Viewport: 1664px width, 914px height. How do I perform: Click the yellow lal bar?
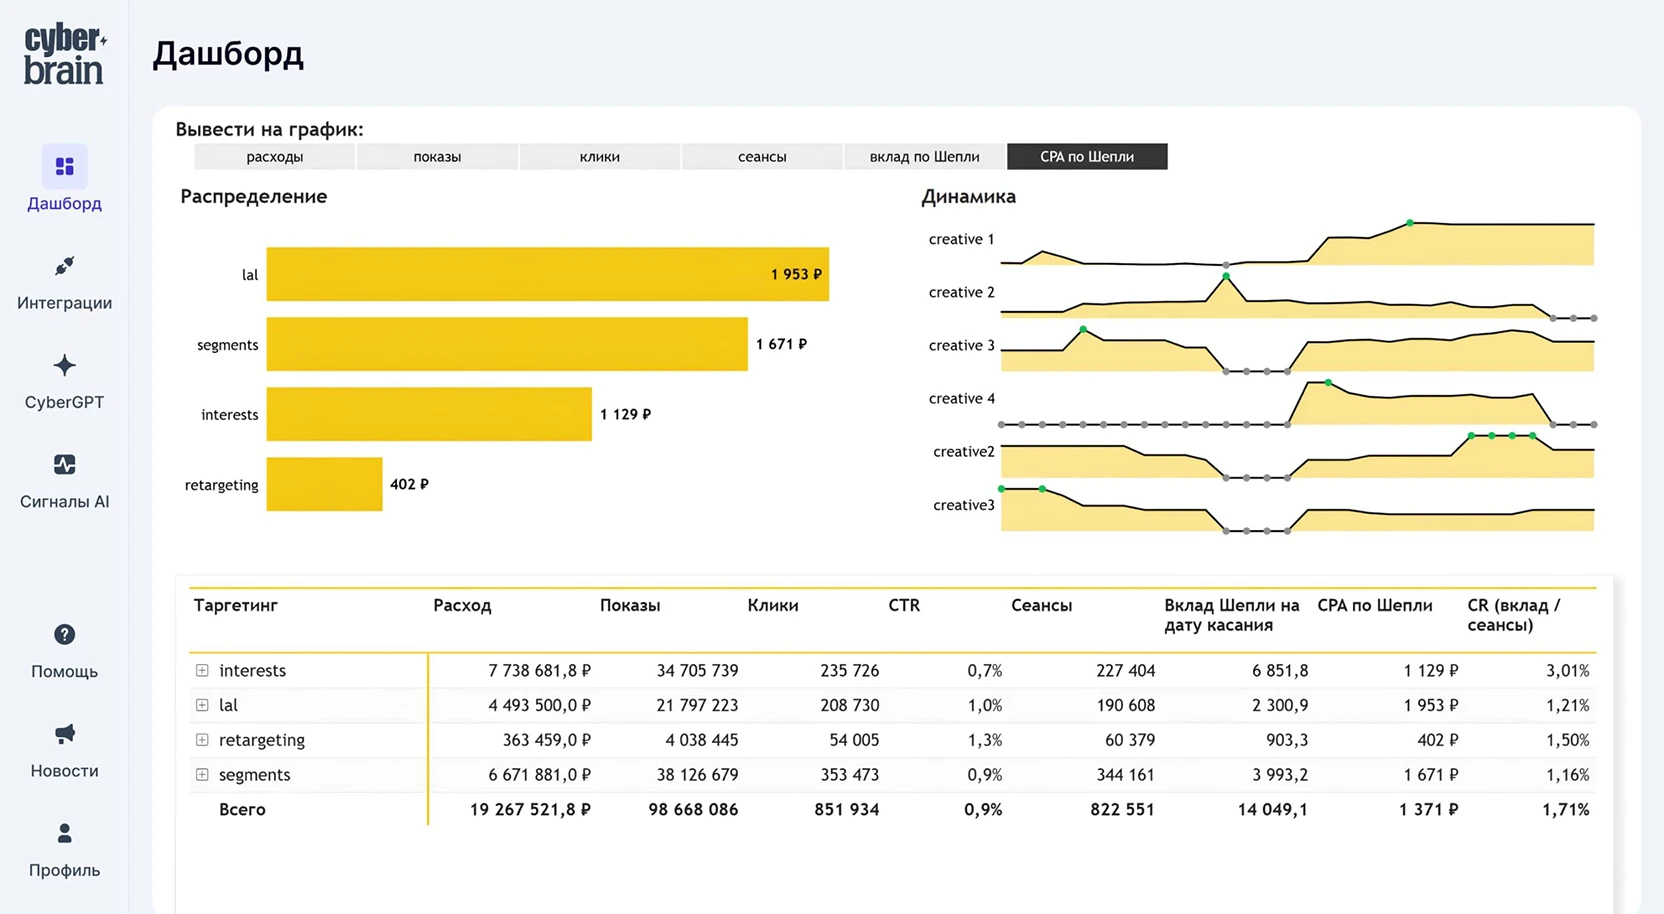coord(546,274)
